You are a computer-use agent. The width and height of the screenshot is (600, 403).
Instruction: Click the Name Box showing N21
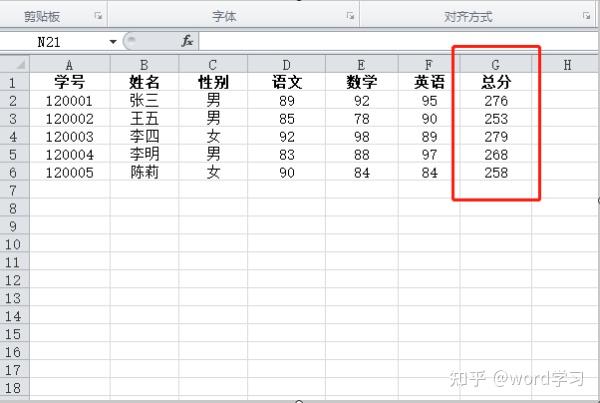(54, 41)
